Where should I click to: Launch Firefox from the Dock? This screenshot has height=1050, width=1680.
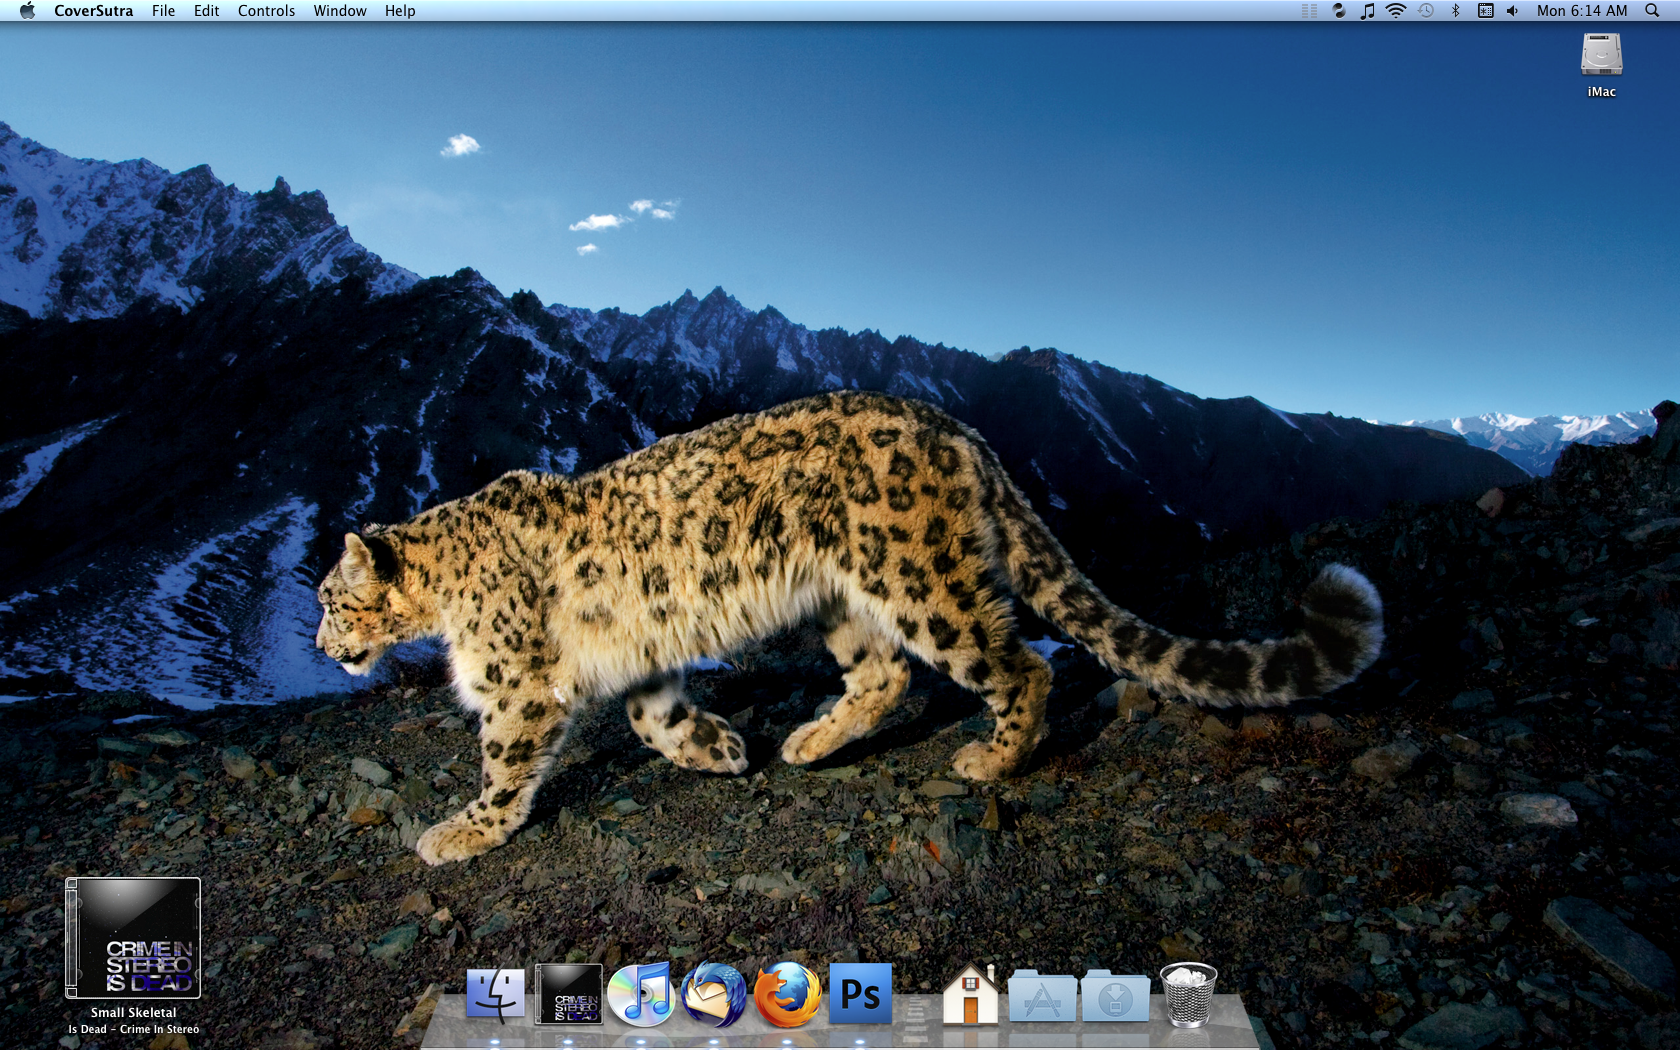coord(787,995)
